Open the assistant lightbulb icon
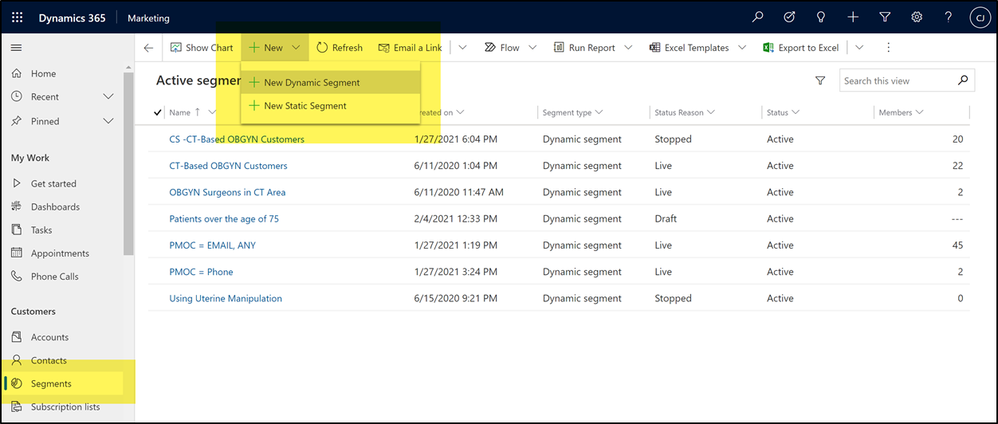Screen dimensions: 998x424 821,18
